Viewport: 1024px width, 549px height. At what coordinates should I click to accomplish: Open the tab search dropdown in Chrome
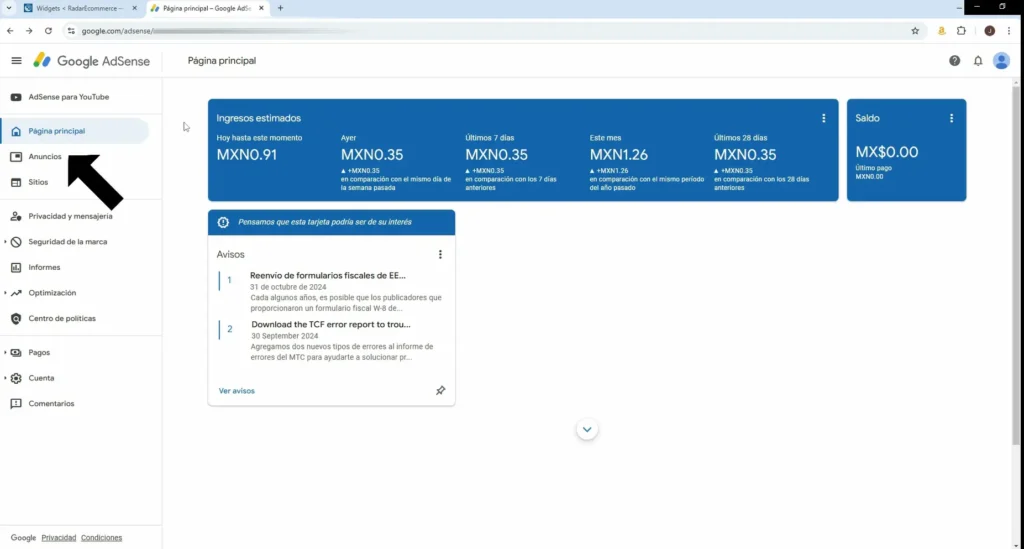pos(9,8)
